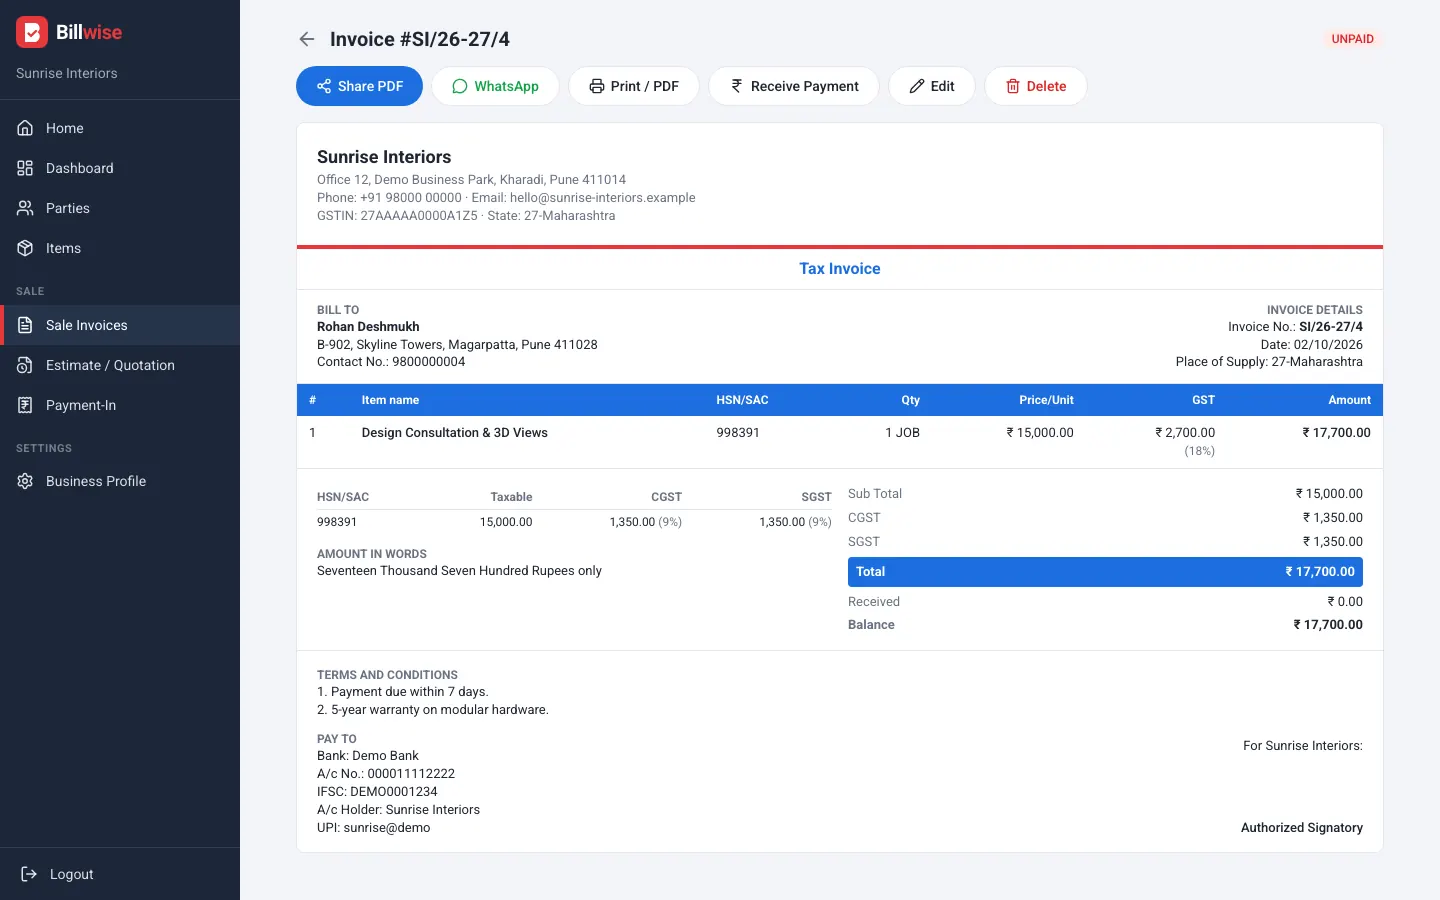Go to the Items page
Viewport: 1440px width, 900px height.
(120, 248)
